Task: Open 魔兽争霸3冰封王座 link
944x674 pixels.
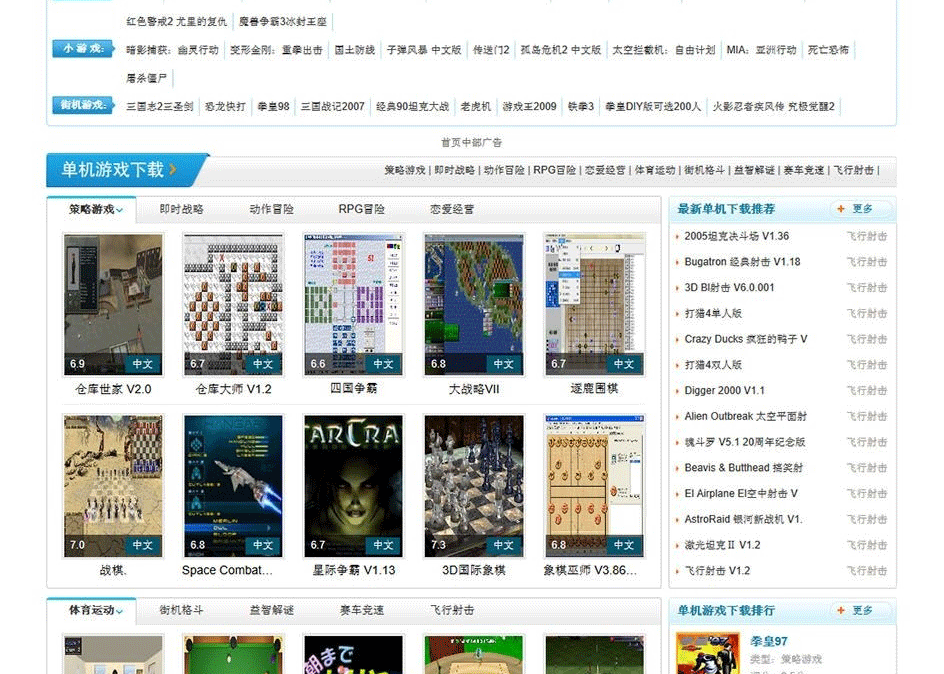Action: coord(282,22)
